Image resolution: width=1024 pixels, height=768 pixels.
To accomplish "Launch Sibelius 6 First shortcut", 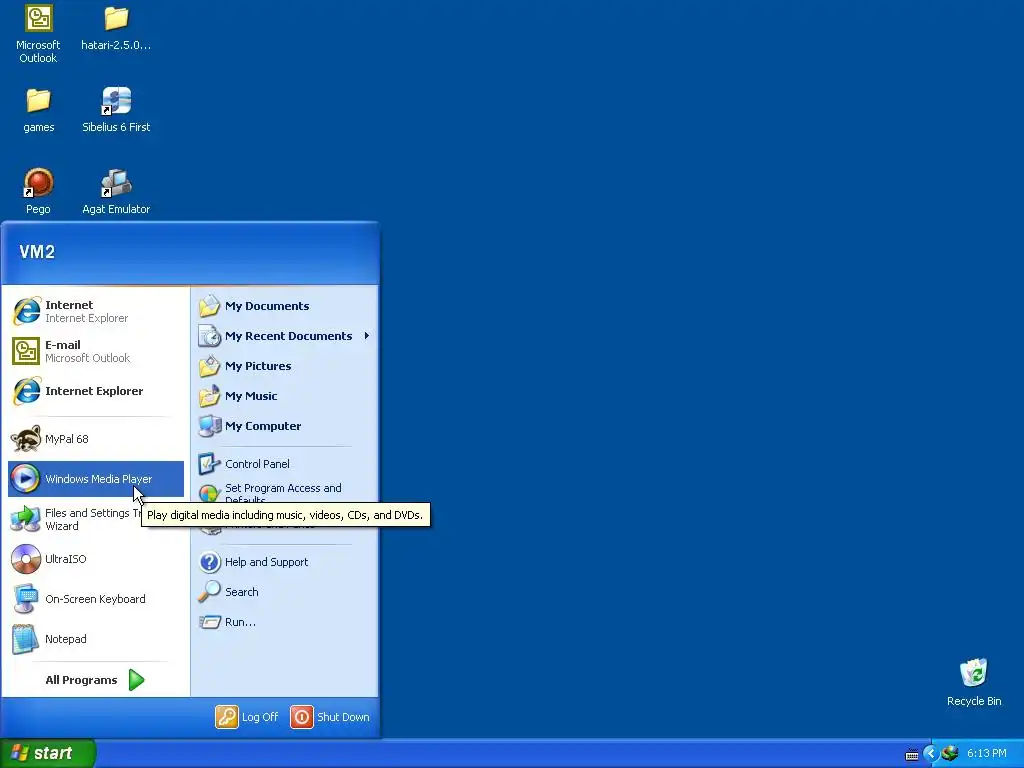I will [x=116, y=110].
